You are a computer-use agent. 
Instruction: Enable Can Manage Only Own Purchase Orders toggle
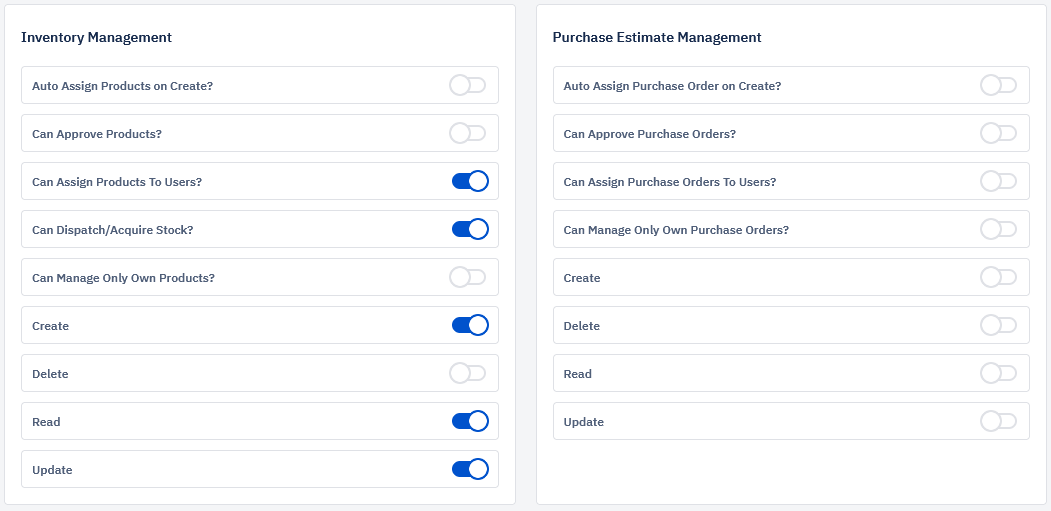coord(999,229)
